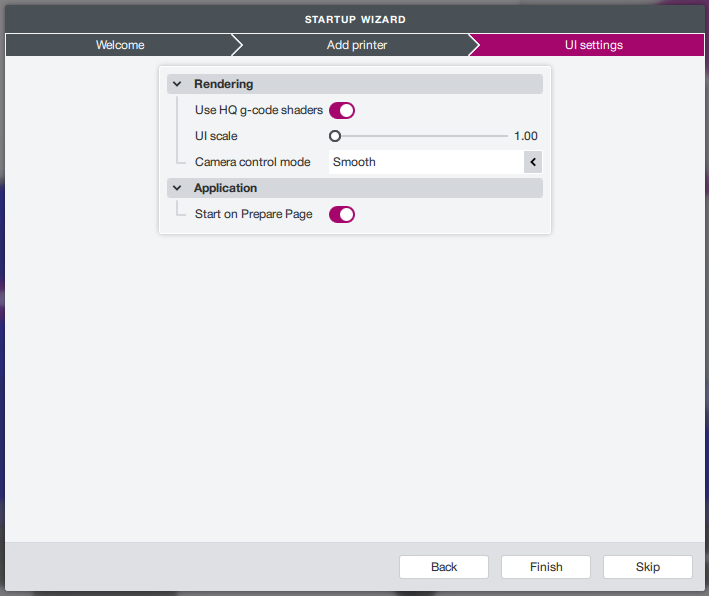
Task: Switch to the Add printer step
Action: pyautogui.click(x=356, y=45)
